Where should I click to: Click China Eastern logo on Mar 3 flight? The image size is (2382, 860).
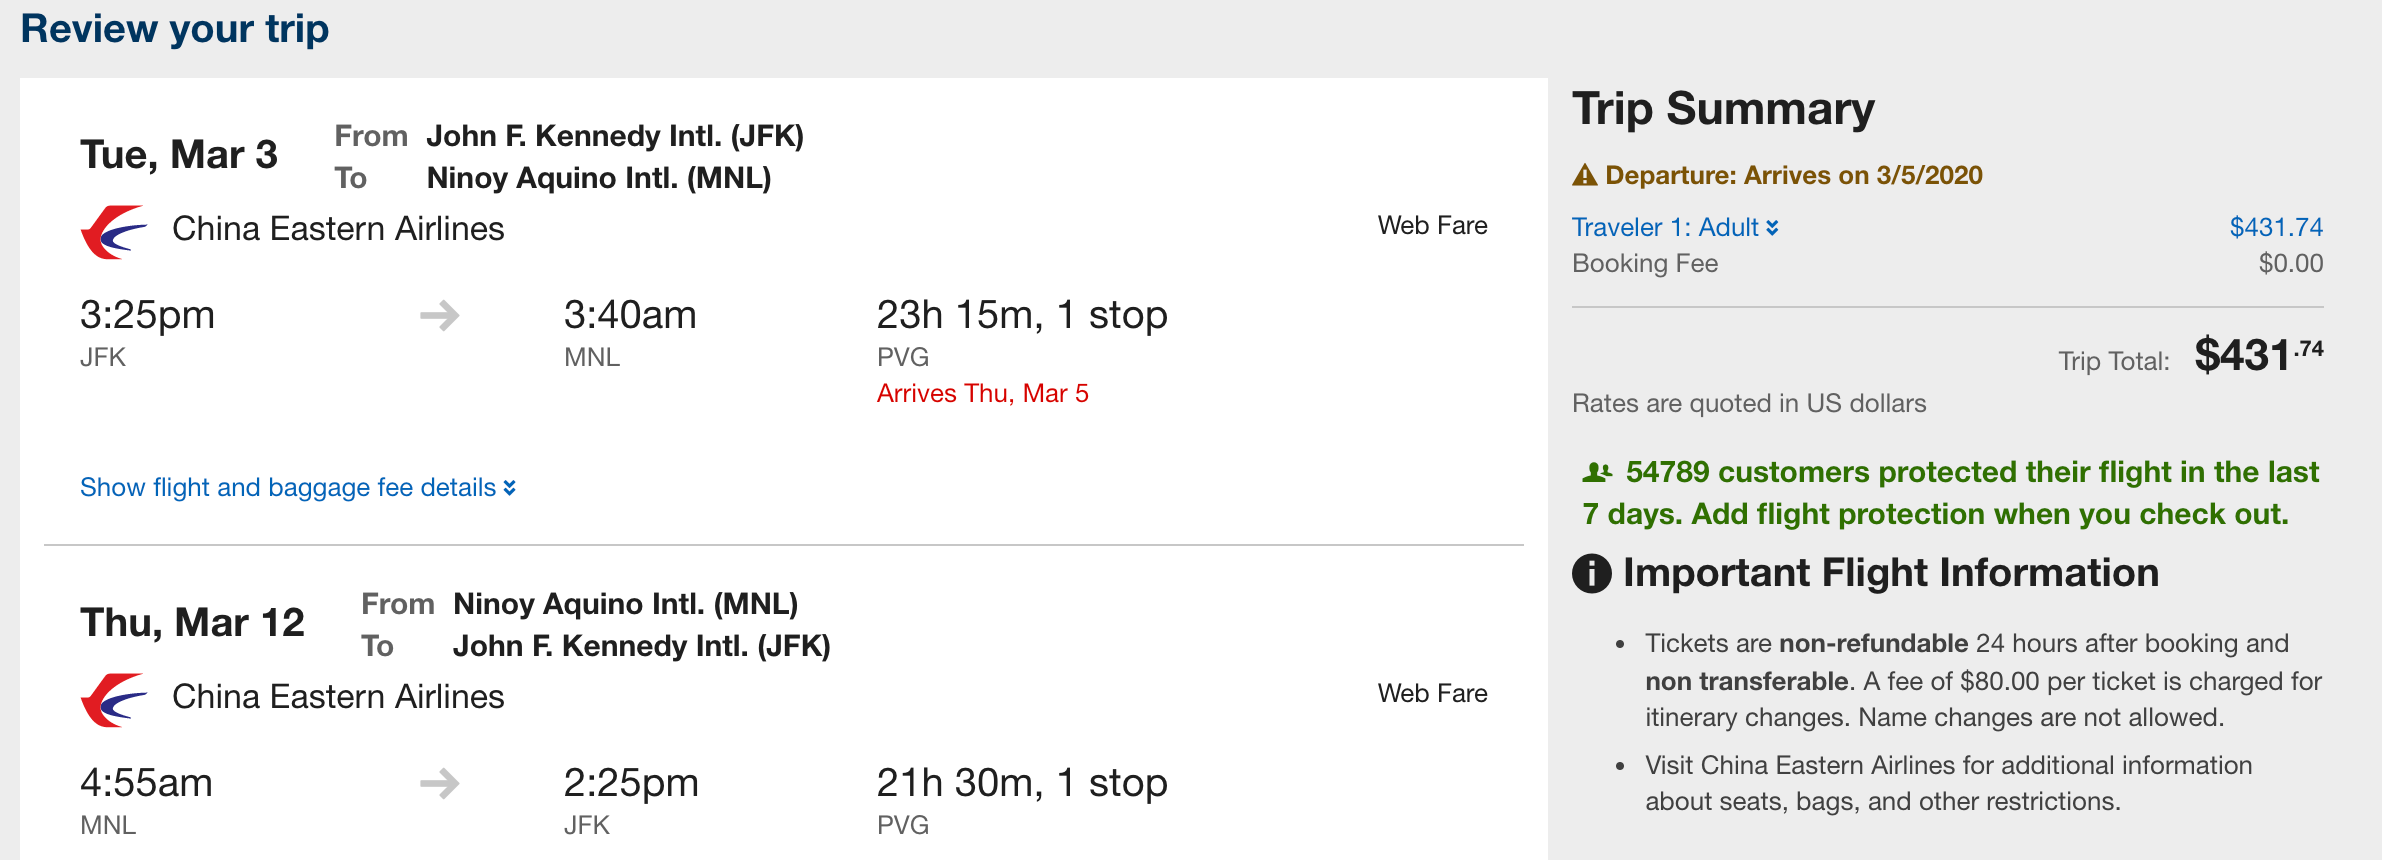click(113, 232)
